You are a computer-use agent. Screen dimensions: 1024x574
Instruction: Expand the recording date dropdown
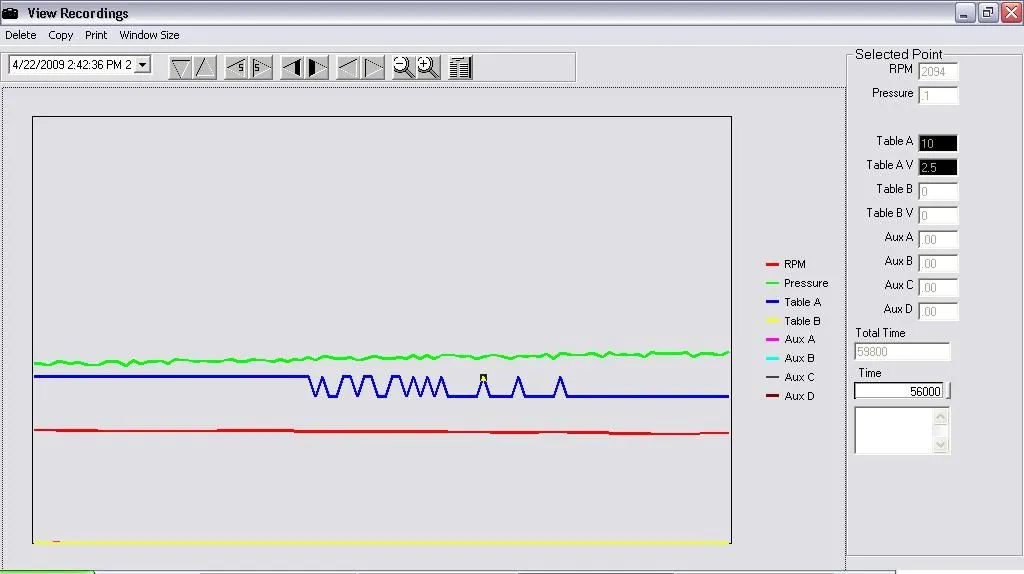click(x=142, y=64)
